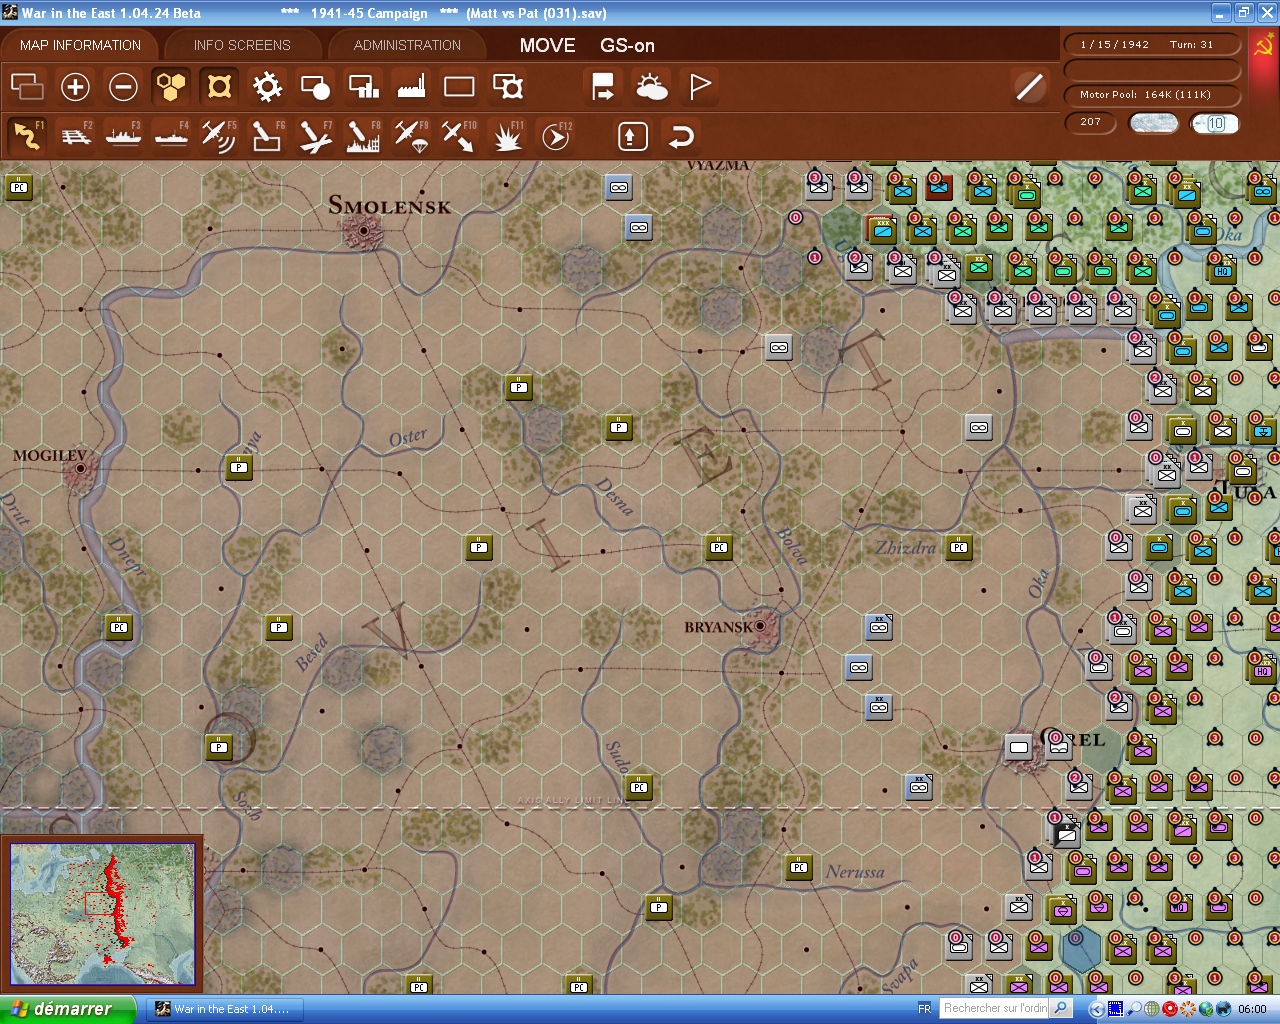Image resolution: width=1280 pixels, height=1024 pixels.
Task: Click the taskbar clock showing 06:00
Action: click(1252, 1009)
